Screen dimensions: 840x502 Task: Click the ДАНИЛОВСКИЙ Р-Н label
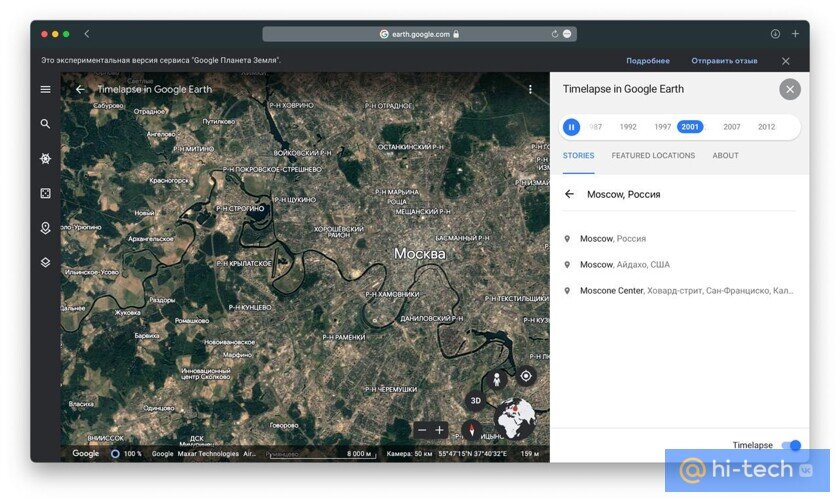coord(432,318)
